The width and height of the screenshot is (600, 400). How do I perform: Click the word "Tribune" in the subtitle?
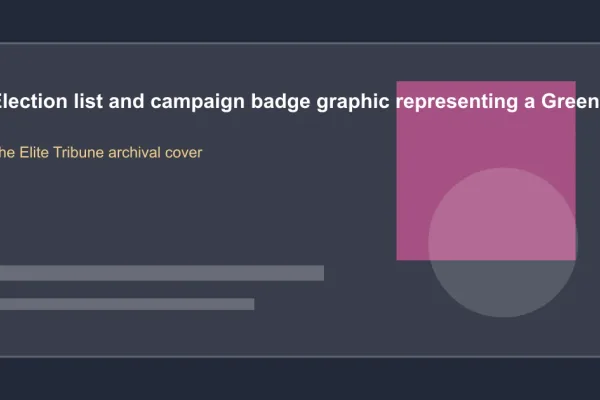pyautogui.click(x=78, y=152)
